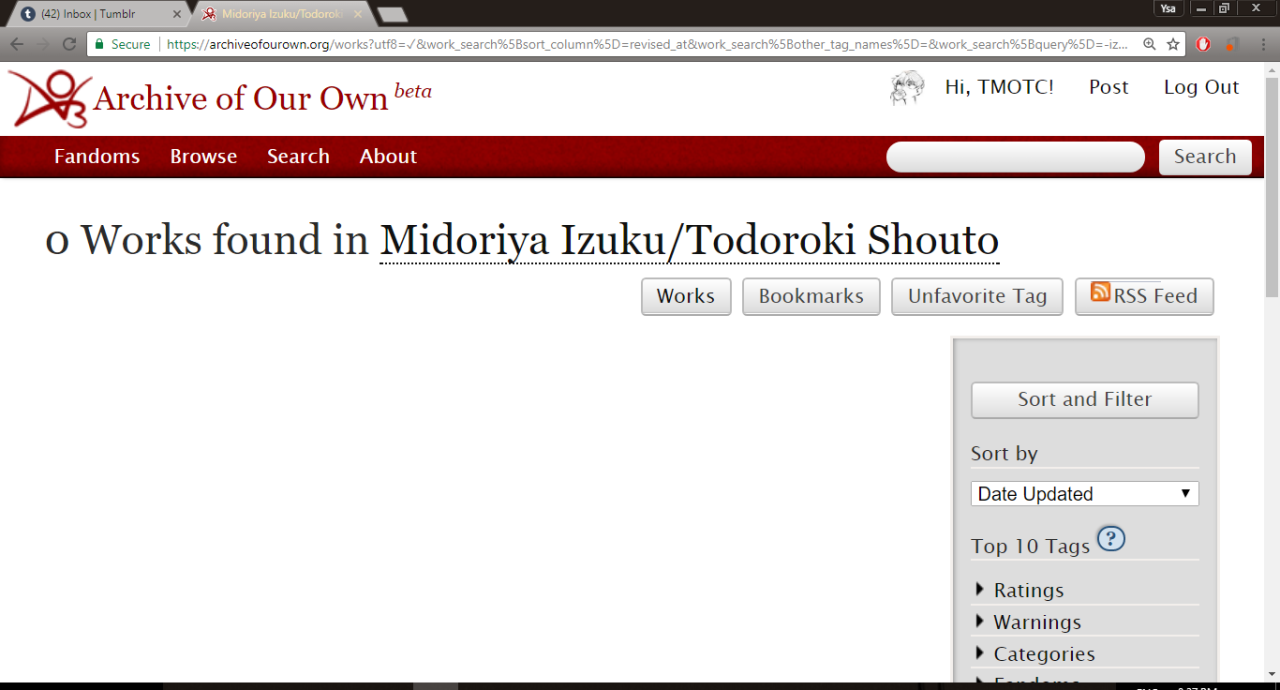The image size is (1280, 690).
Task: Click the site search text field
Action: 1015,157
